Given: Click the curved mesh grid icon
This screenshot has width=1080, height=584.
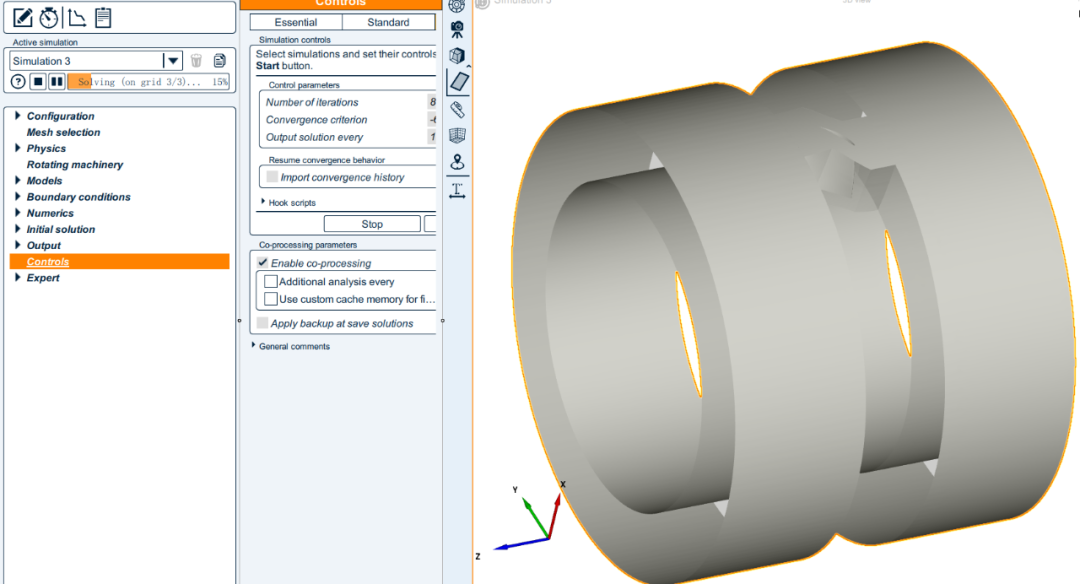Looking at the screenshot, I should 457,135.
